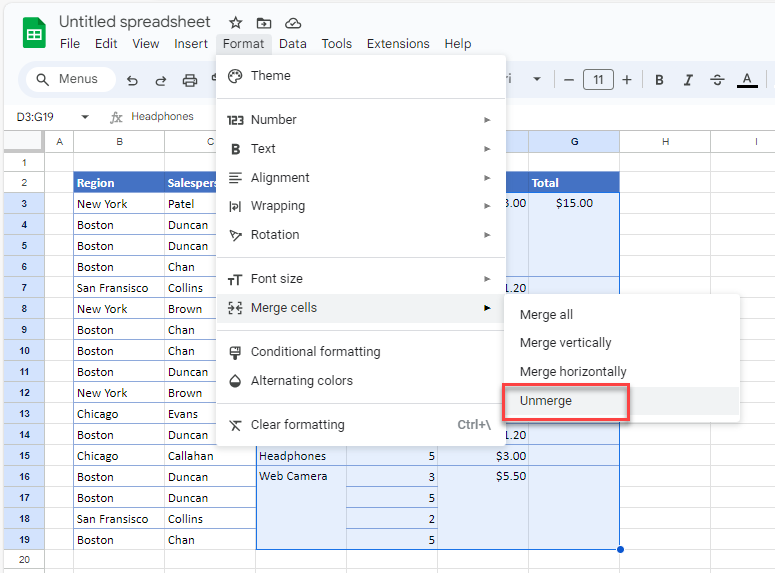This screenshot has width=775, height=573.
Task: Open the font dropdown arrow in toolbar
Action: (537, 80)
